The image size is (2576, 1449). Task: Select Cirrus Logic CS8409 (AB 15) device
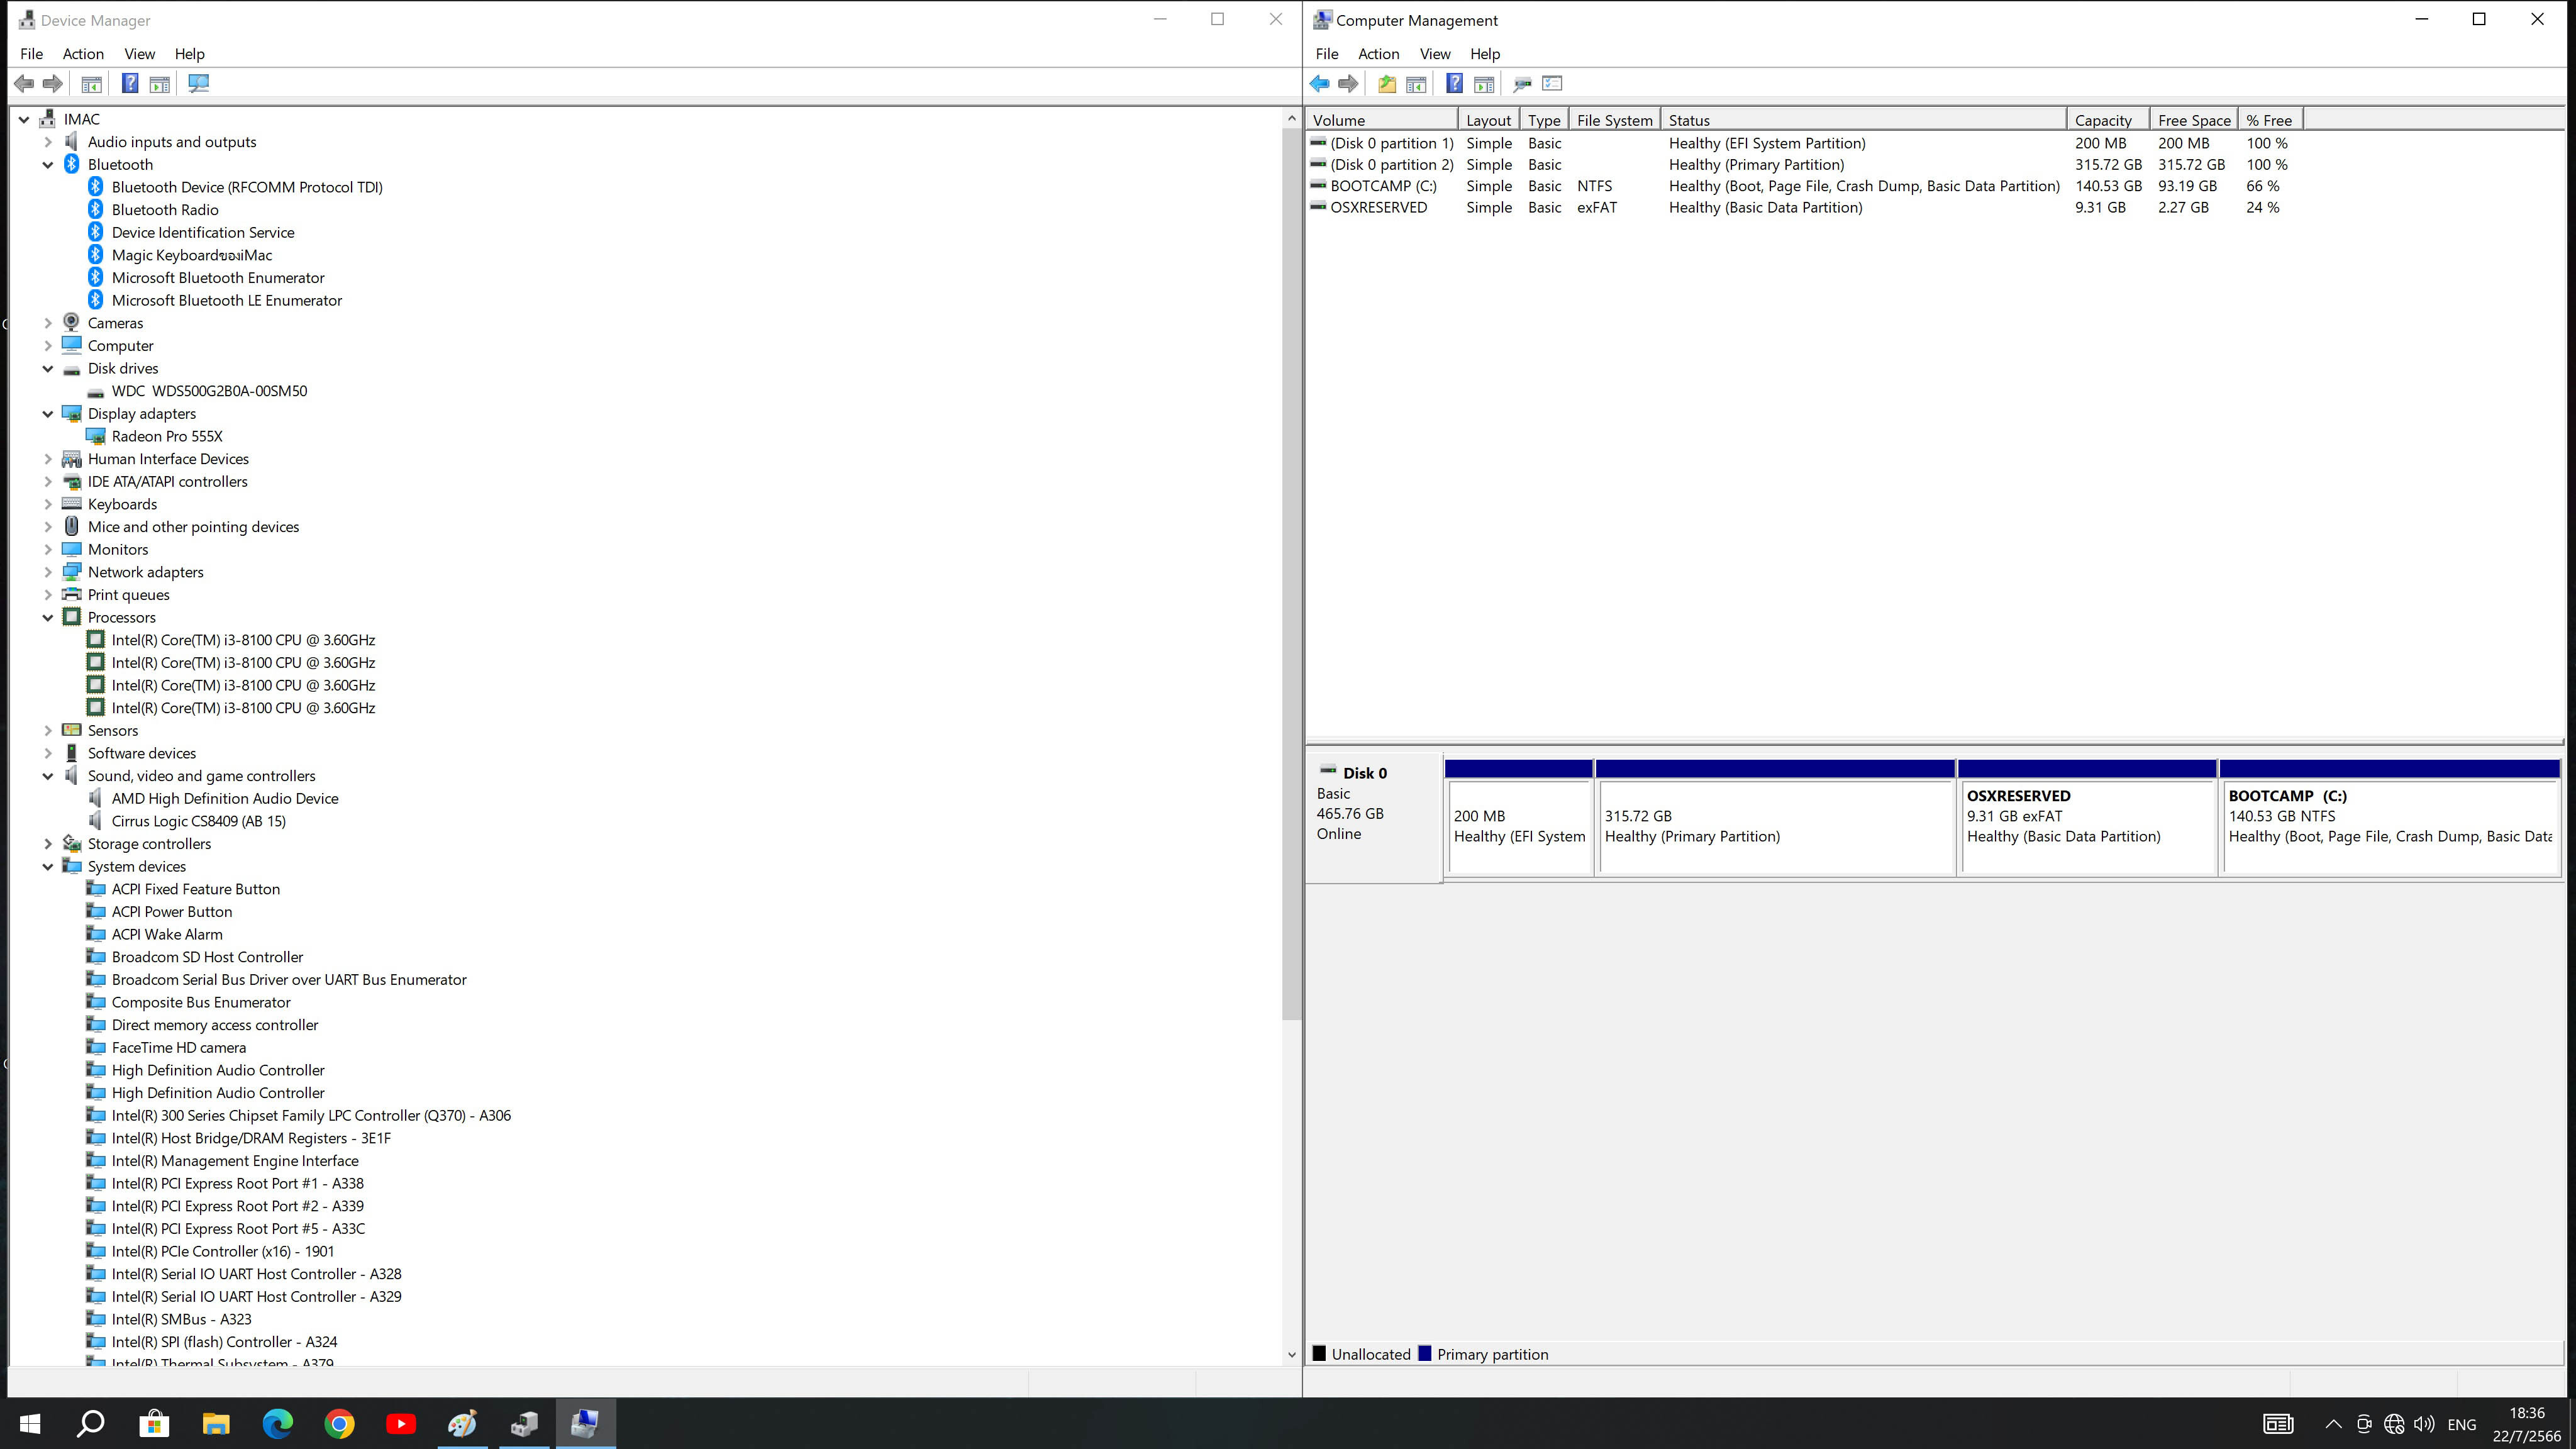click(198, 822)
